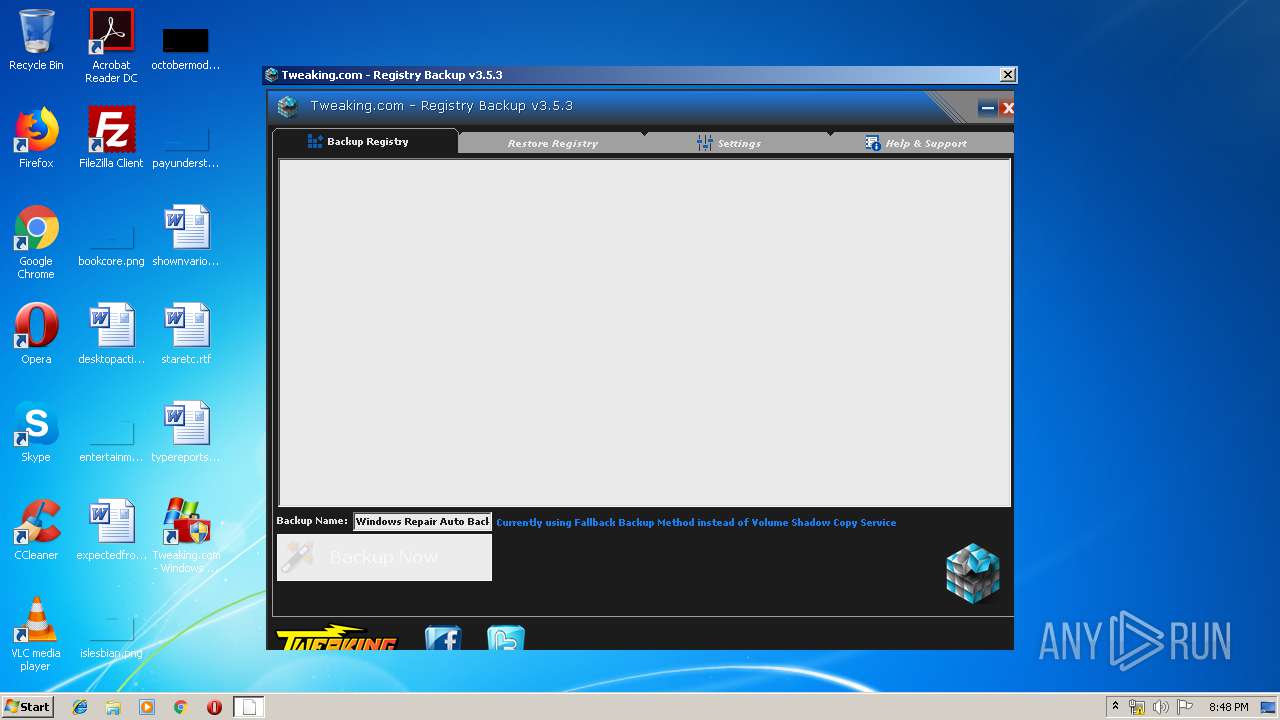Screen dimensions: 1280x720
Task: Select the Firefox desktop shortcut
Action: 36,138
